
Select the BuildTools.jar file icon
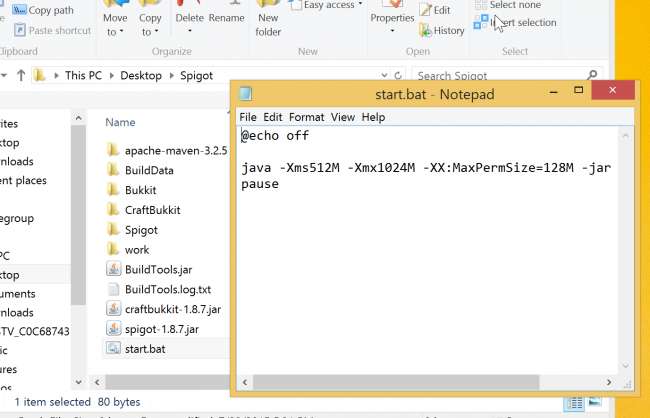click(x=113, y=269)
